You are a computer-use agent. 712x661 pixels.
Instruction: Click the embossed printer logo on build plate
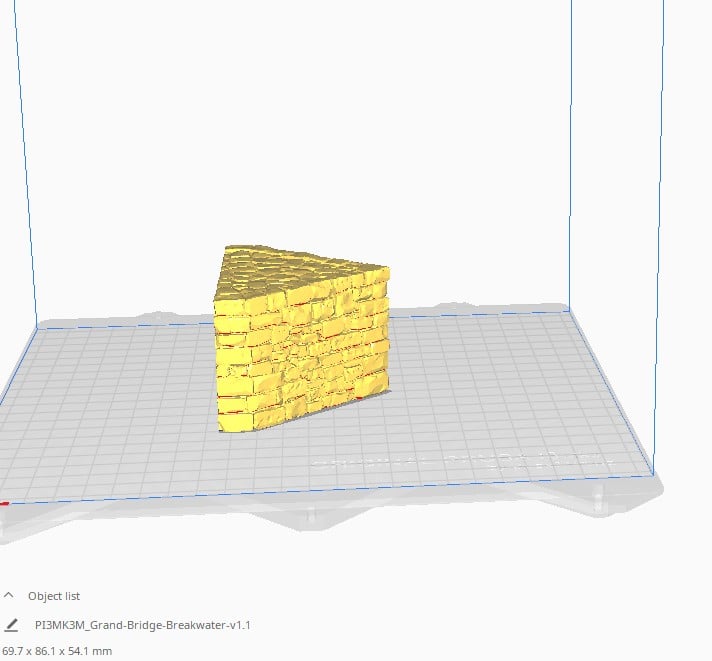point(460,461)
